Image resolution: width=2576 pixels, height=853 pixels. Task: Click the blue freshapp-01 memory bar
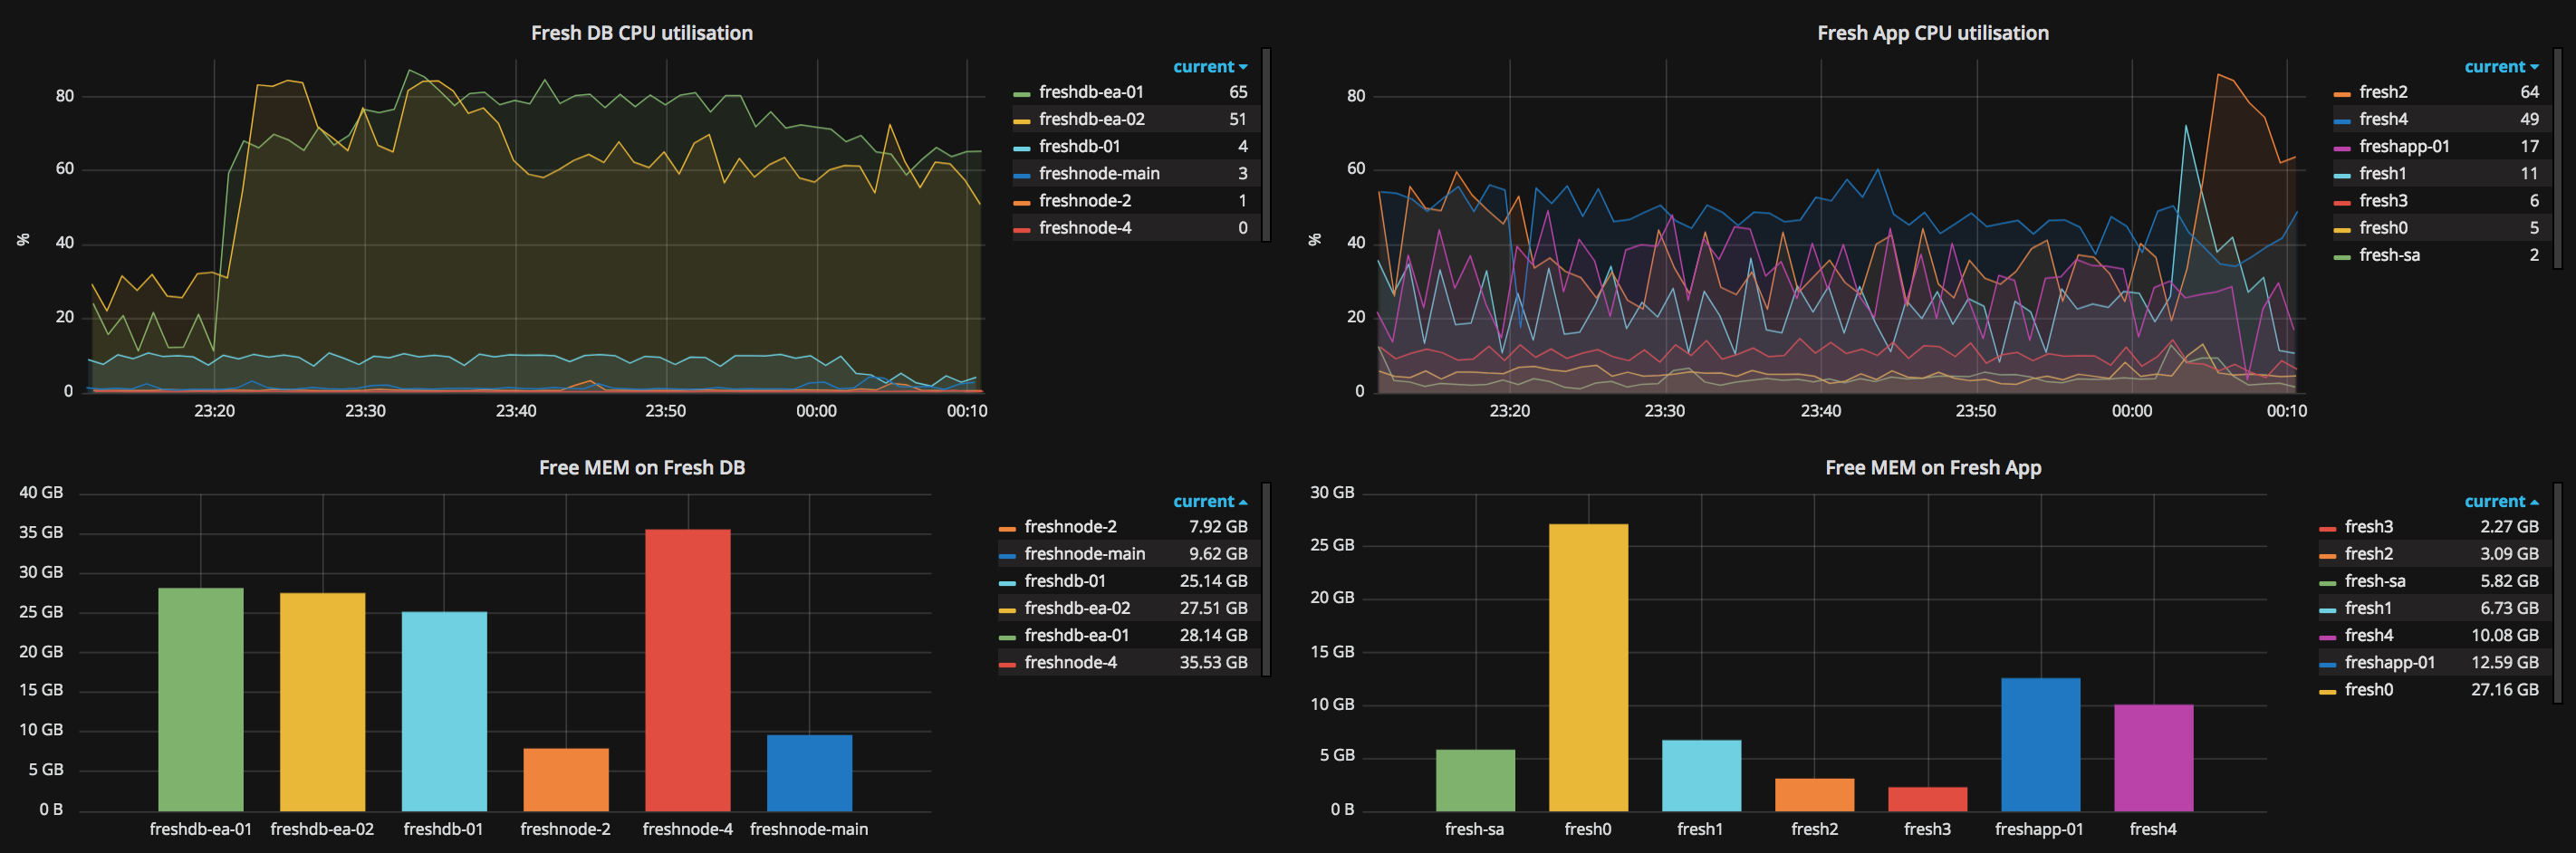coord(2040,744)
